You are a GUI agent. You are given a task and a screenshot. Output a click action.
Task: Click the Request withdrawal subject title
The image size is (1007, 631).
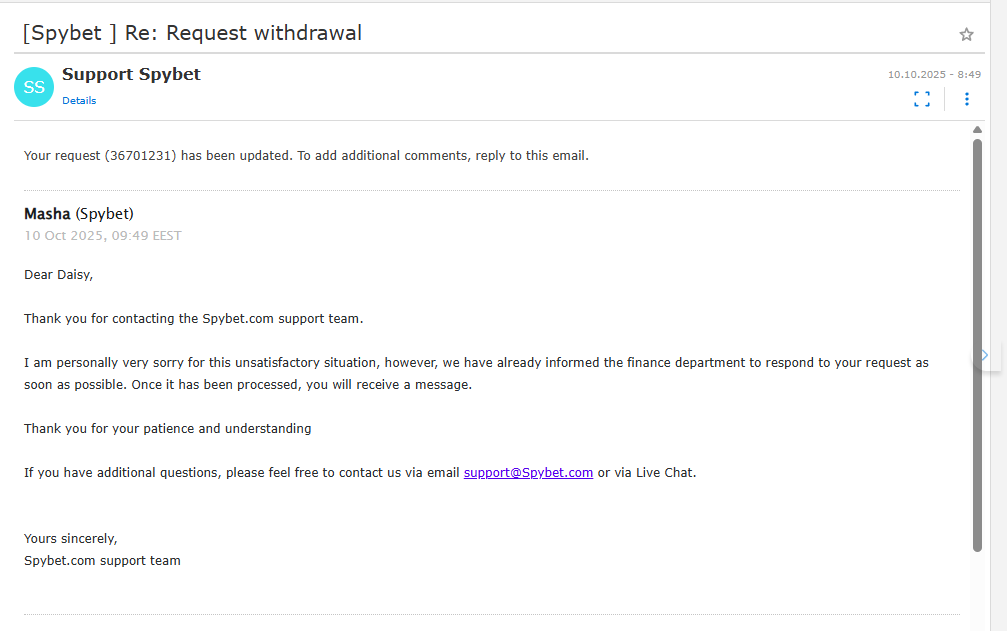point(192,33)
